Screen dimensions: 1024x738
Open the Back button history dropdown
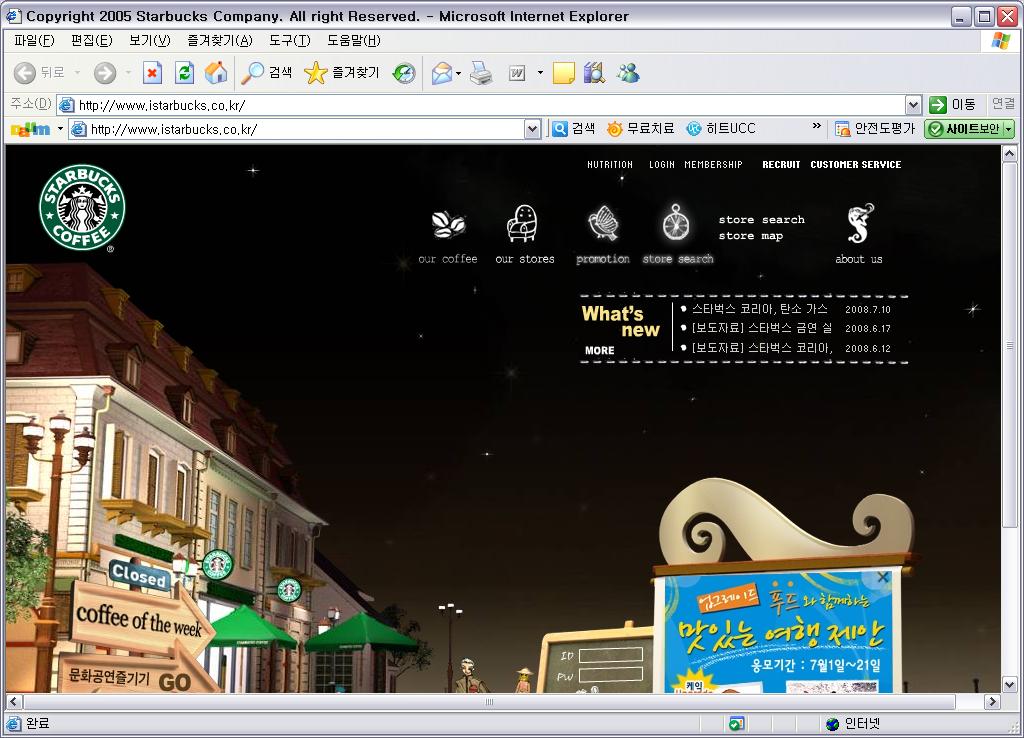tap(78, 72)
